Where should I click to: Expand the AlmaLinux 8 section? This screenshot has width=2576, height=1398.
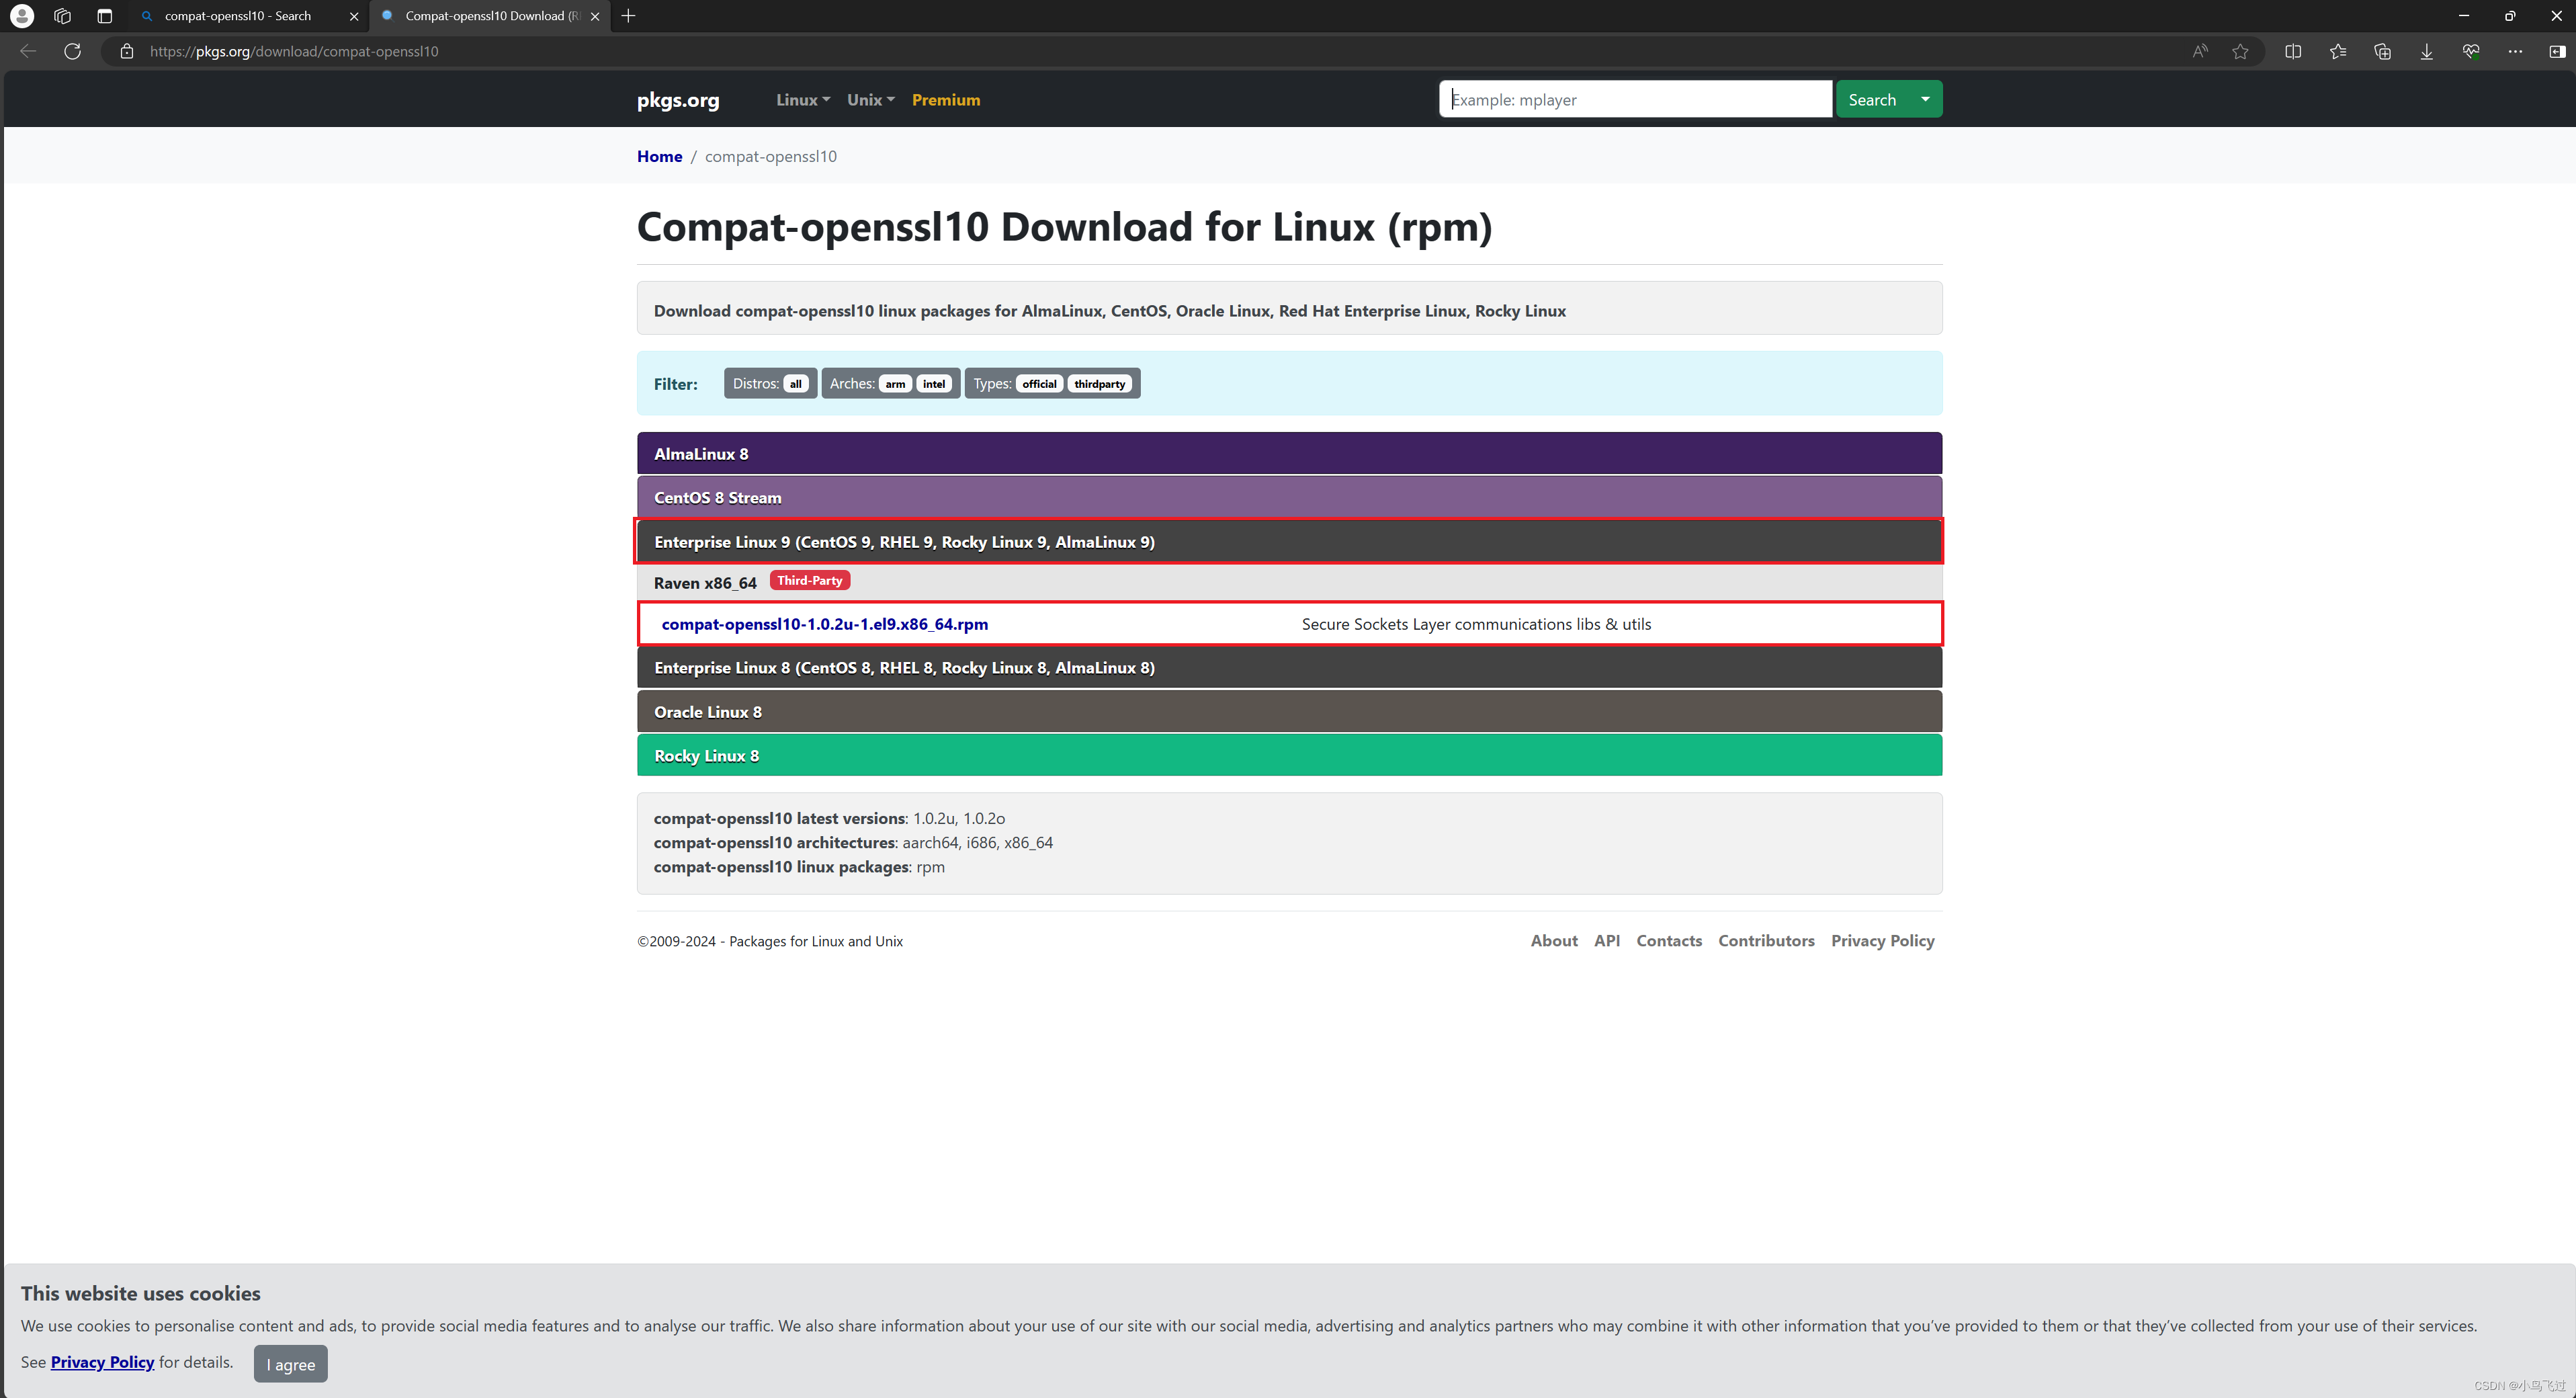pos(1289,453)
